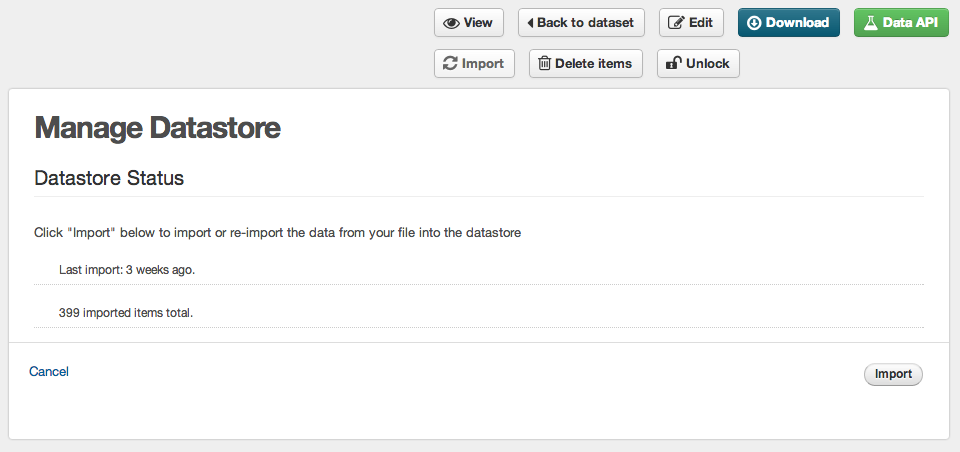Screen dimensions: 960x452
Task: Click the trash can icon on Delete items
Action: (x=544, y=63)
